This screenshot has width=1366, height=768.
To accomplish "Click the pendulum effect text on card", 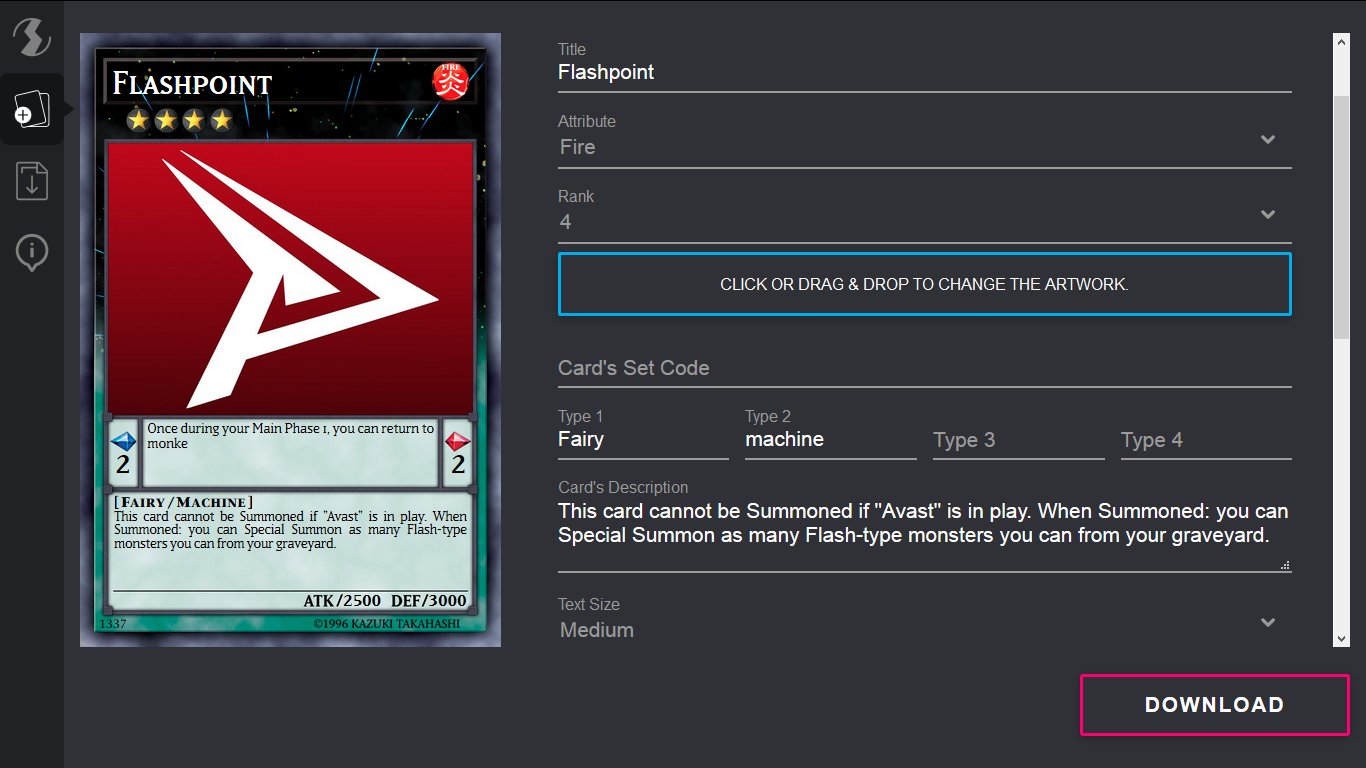I will click(x=291, y=436).
